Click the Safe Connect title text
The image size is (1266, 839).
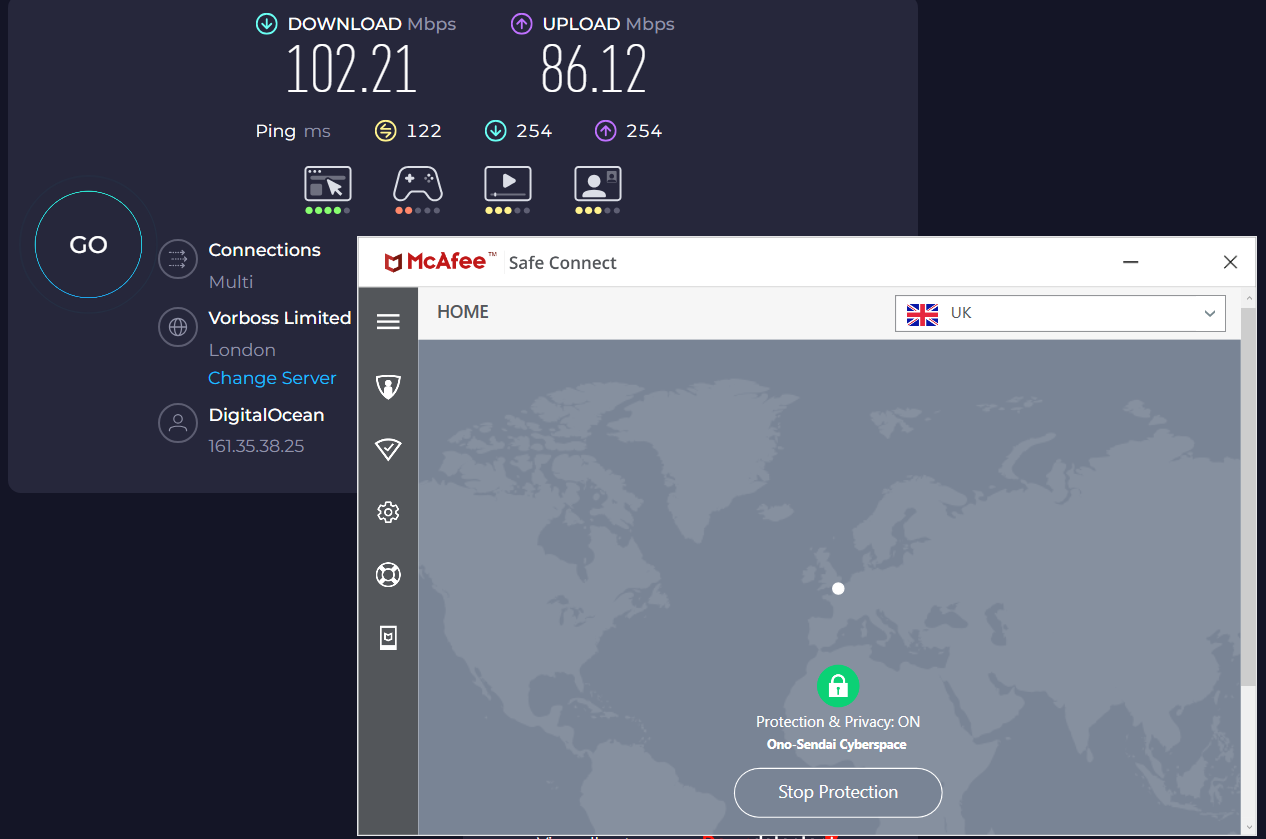click(563, 263)
